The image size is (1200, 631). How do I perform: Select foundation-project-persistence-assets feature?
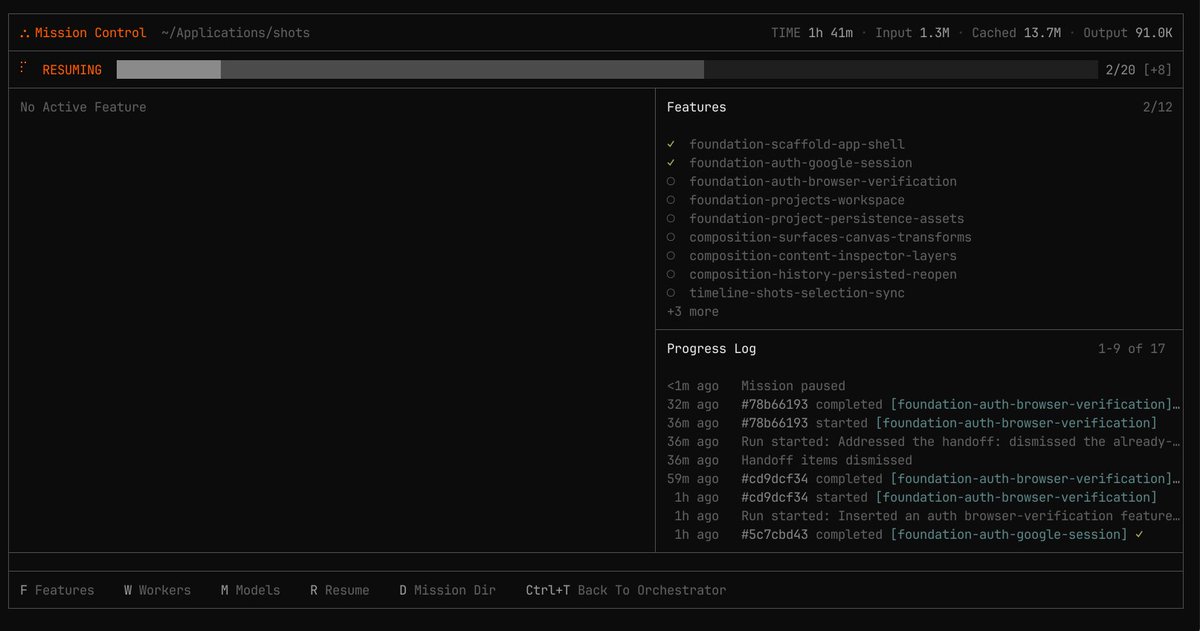pos(827,219)
